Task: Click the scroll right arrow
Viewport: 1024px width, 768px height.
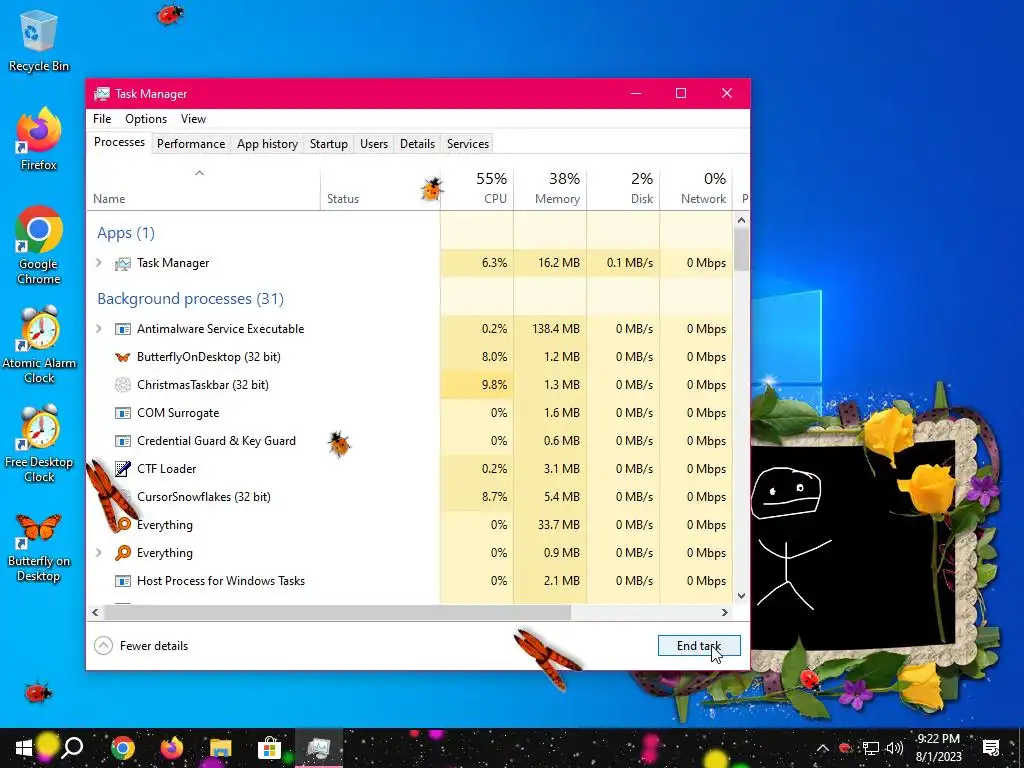Action: pyautogui.click(x=724, y=613)
